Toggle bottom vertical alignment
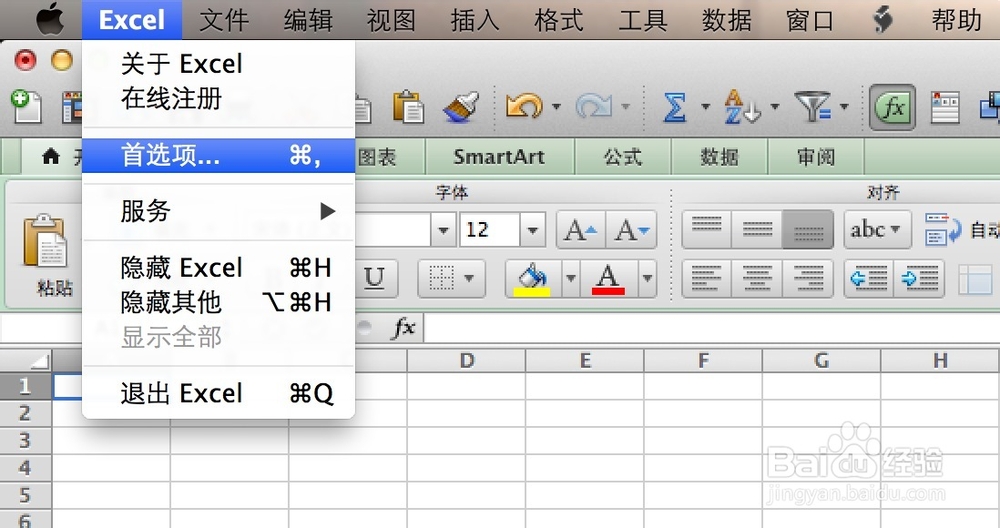The width and height of the screenshot is (1000, 528). click(x=808, y=230)
